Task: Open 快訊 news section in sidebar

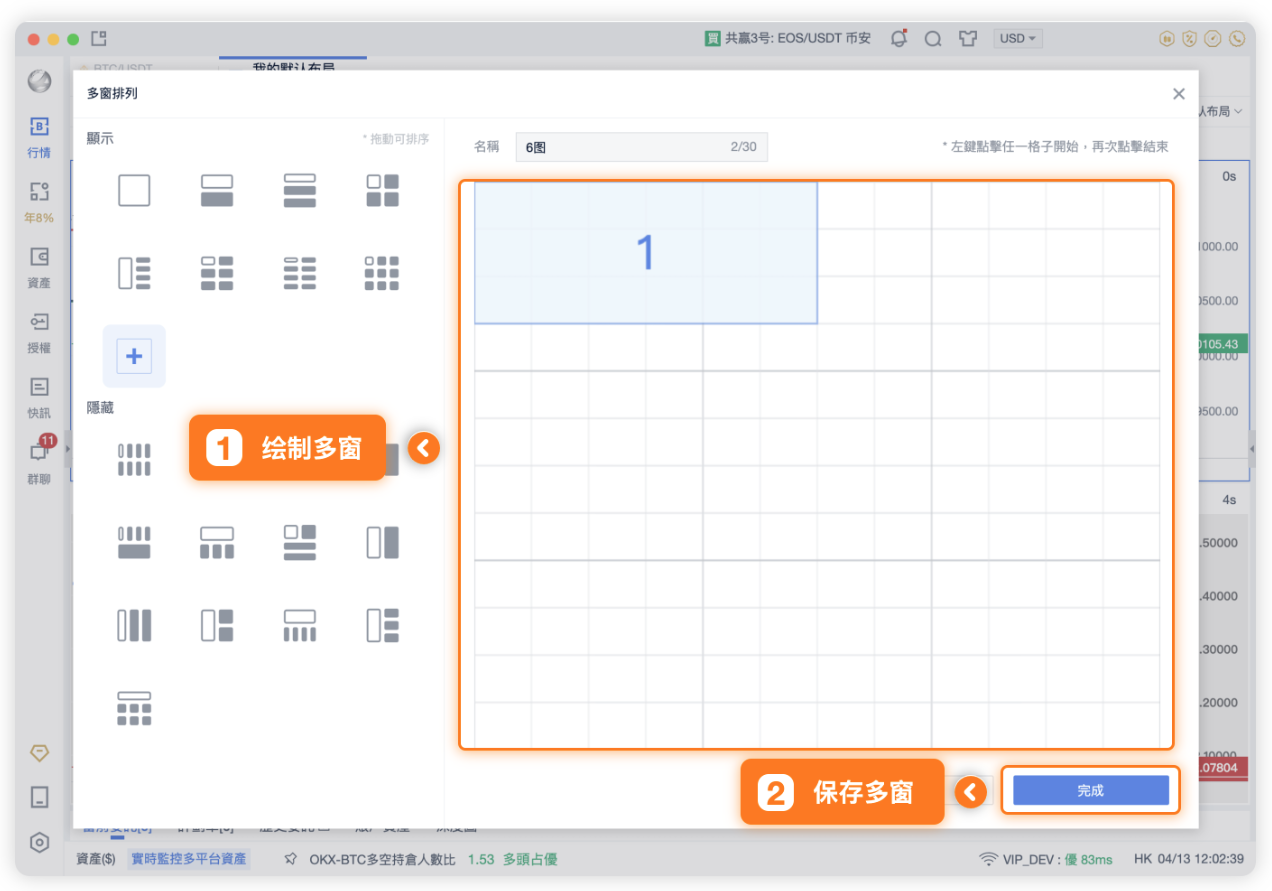Action: click(x=39, y=398)
